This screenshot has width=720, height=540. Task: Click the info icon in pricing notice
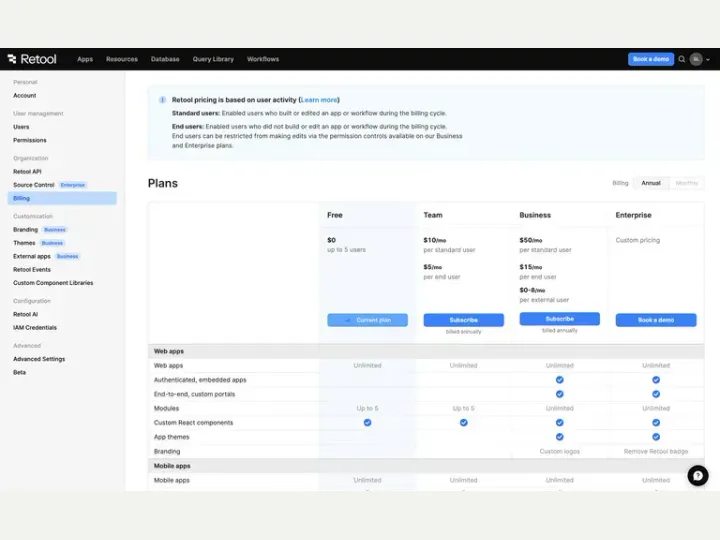point(162,100)
